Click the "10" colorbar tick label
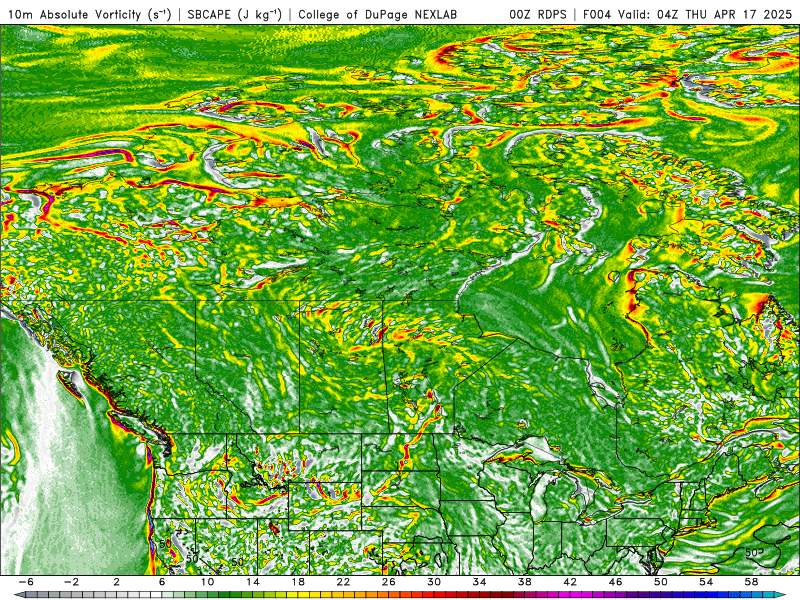Viewport: 800px width, 600px height. (207, 582)
